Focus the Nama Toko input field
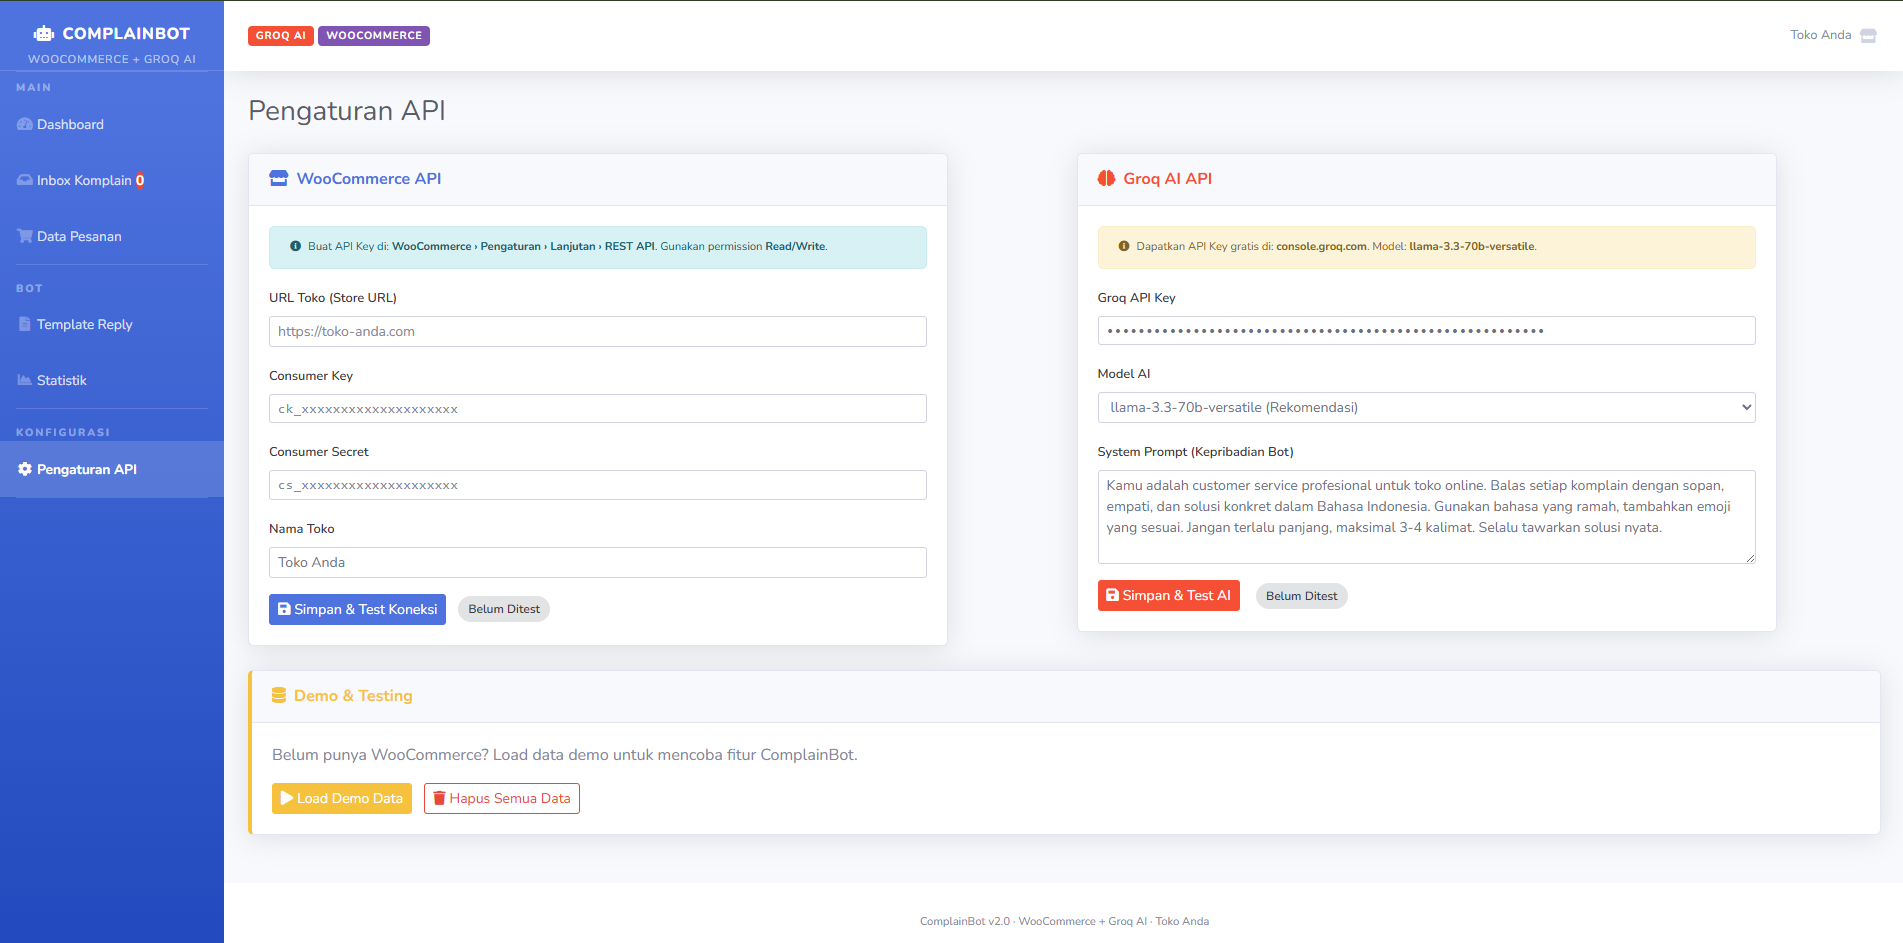This screenshot has width=1903, height=943. click(598, 562)
